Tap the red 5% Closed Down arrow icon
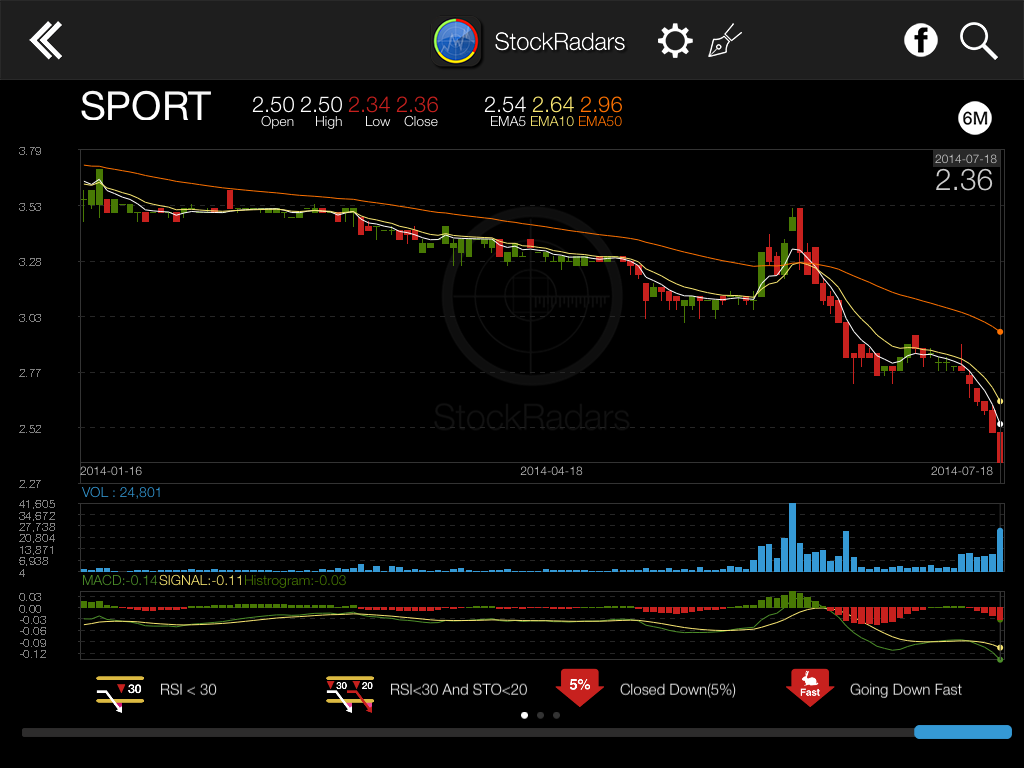The image size is (1024, 768). point(579,688)
